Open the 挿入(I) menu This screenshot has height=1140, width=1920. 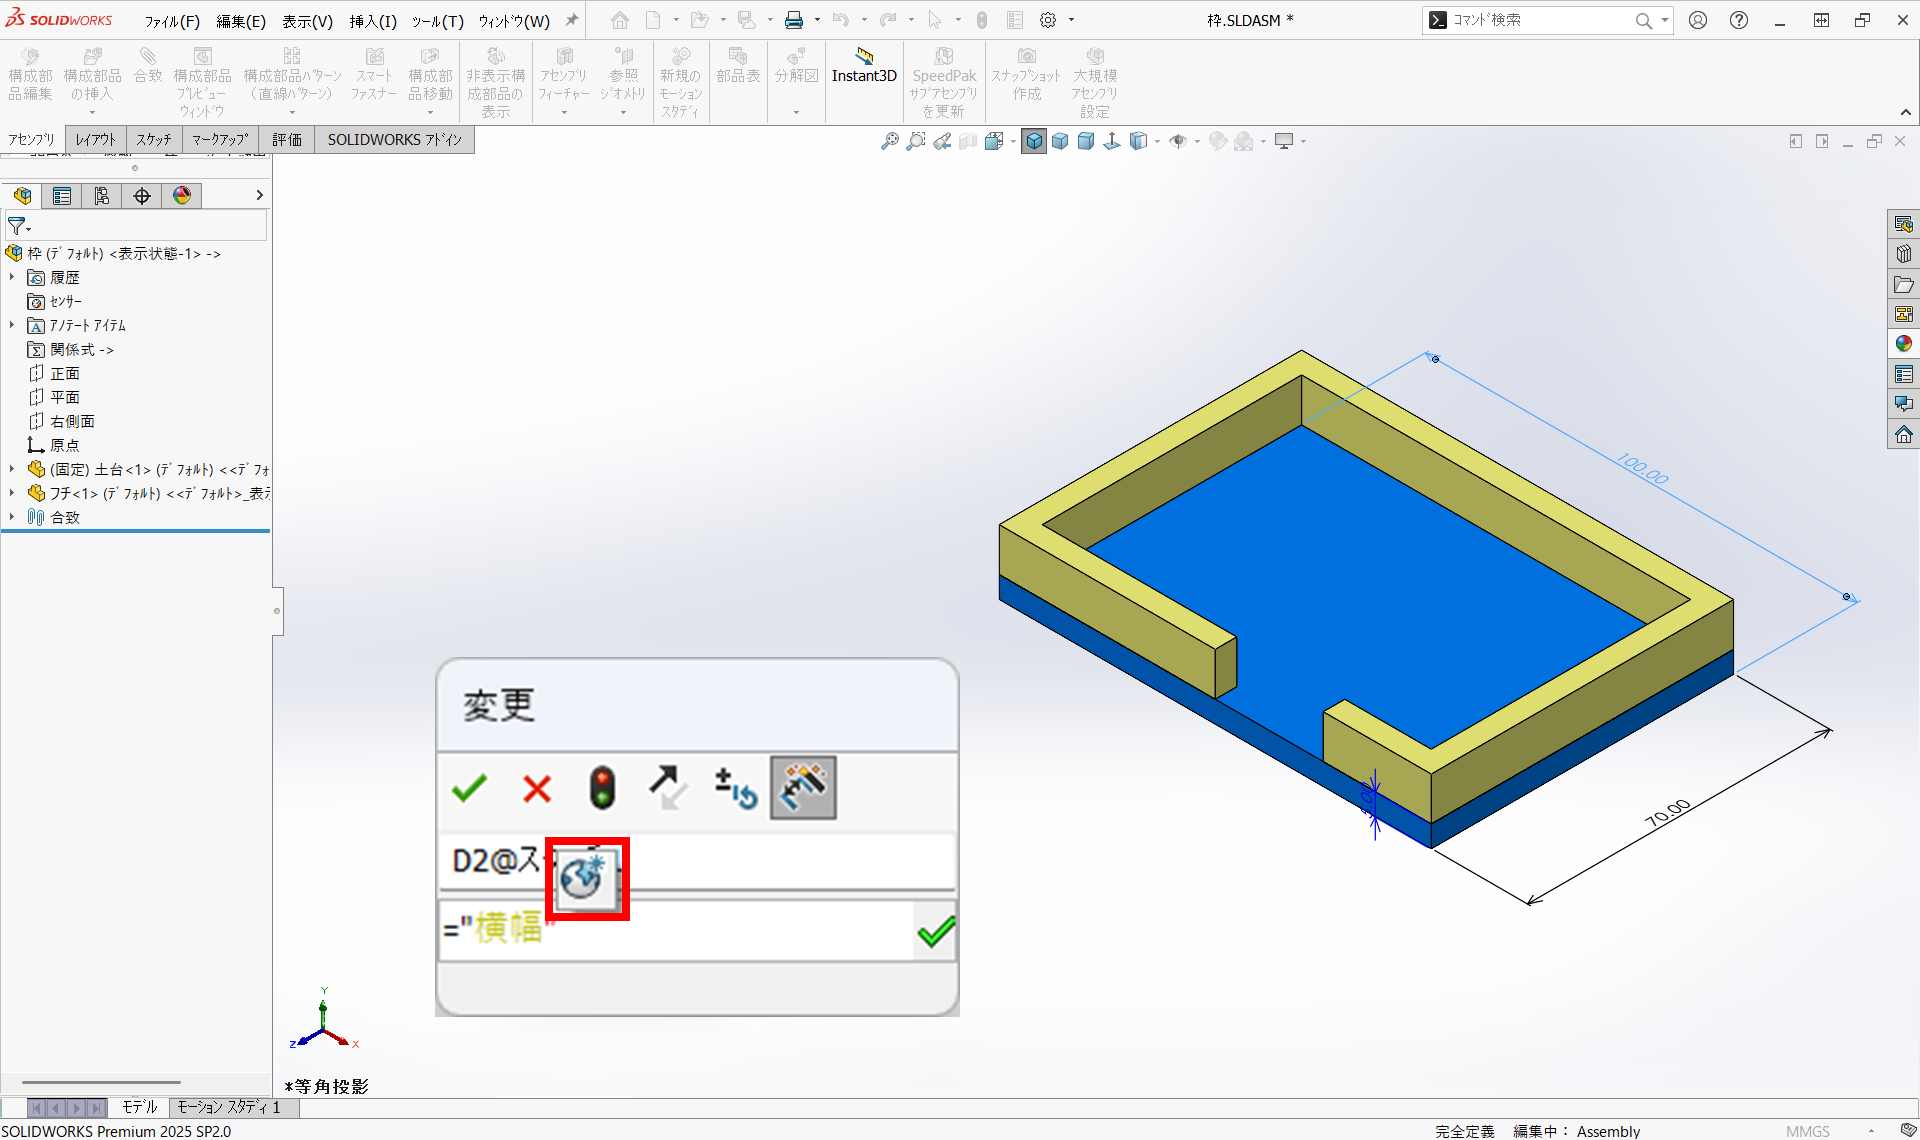point(373,21)
